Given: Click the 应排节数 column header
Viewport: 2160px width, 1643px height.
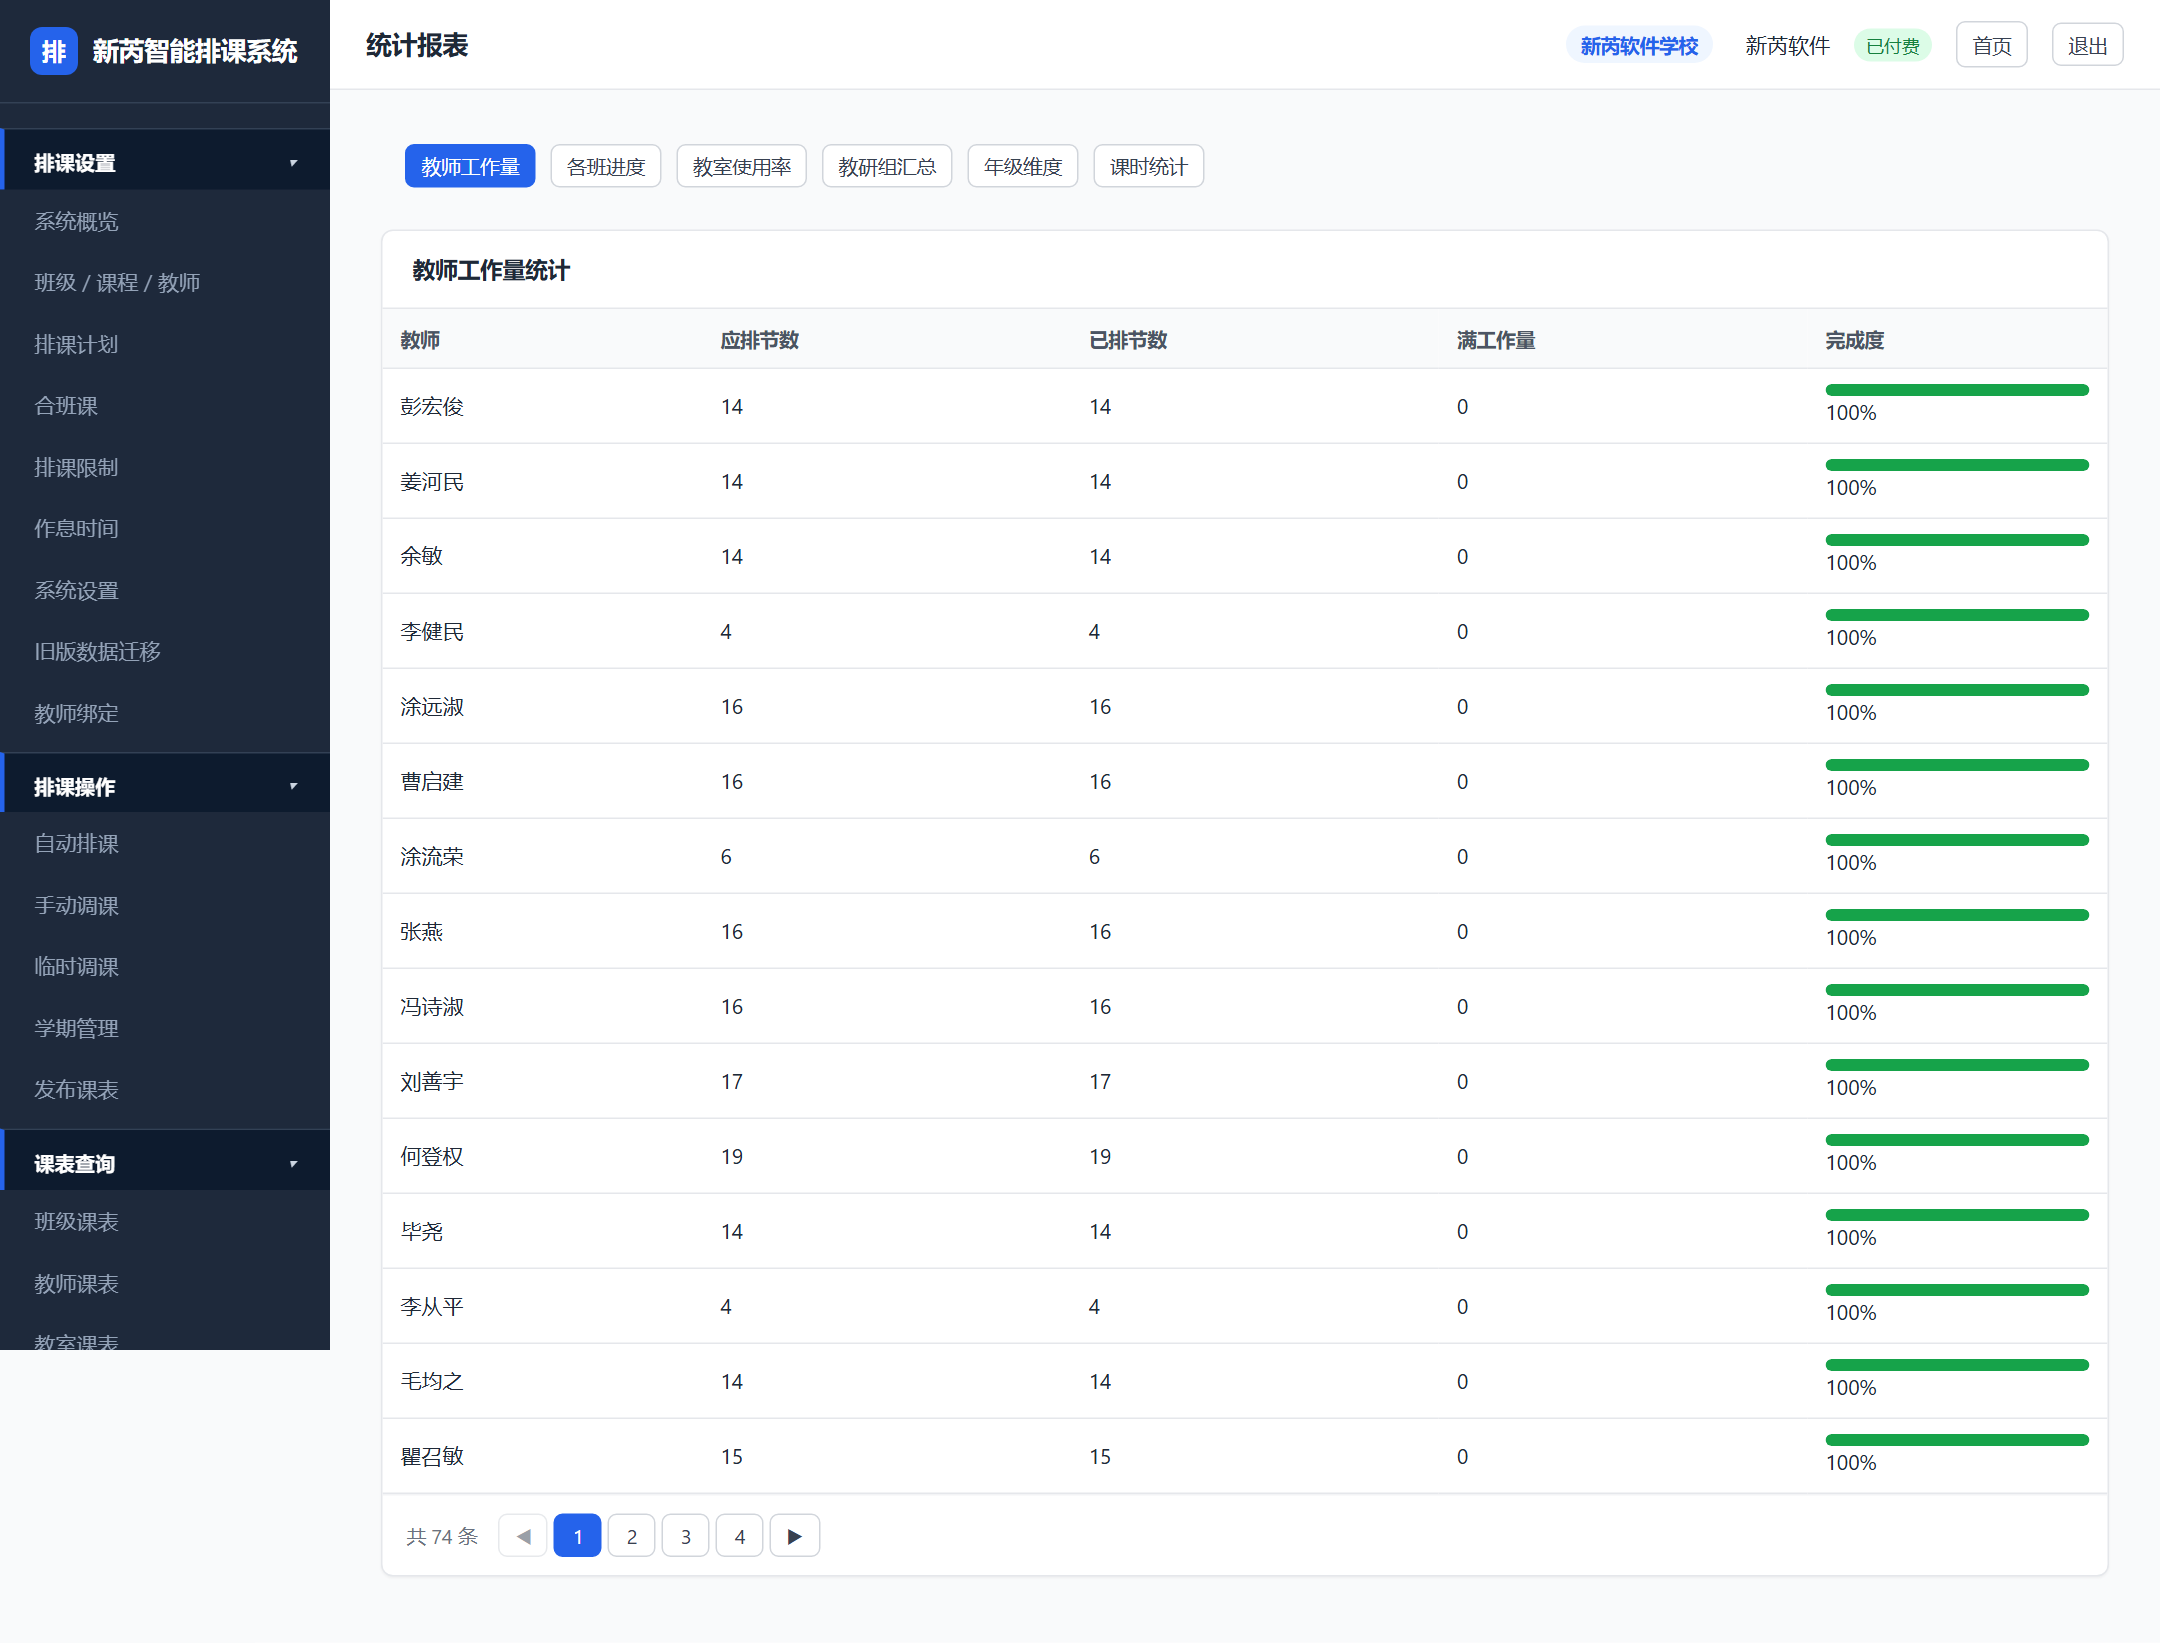Looking at the screenshot, I should 760,340.
